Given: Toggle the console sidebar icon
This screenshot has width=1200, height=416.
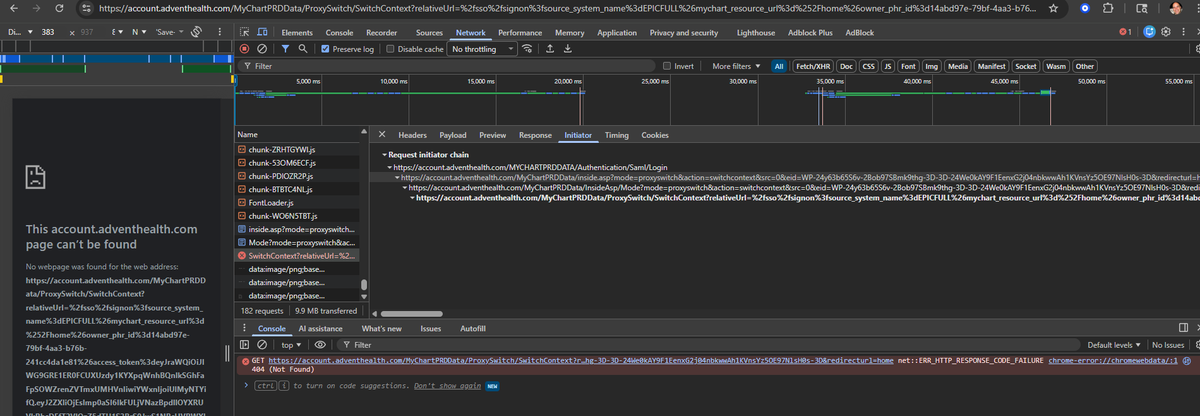Looking at the screenshot, I should [x=245, y=345].
